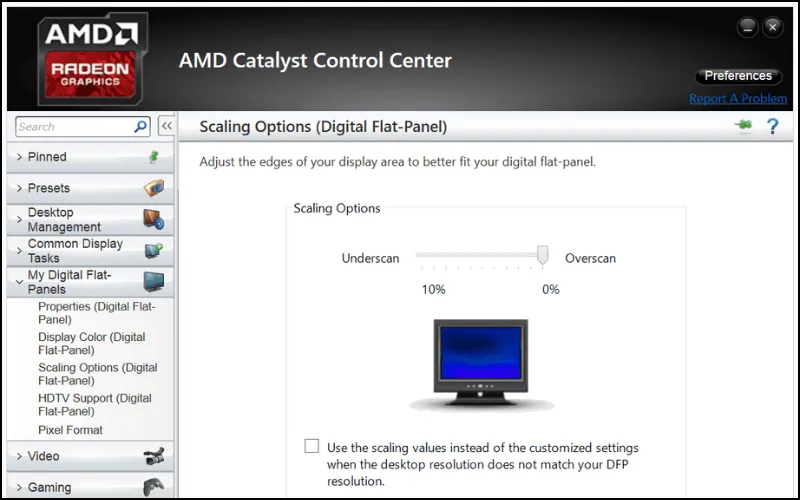Collapse My Digital Flat-Panels chevron

(x=19, y=282)
